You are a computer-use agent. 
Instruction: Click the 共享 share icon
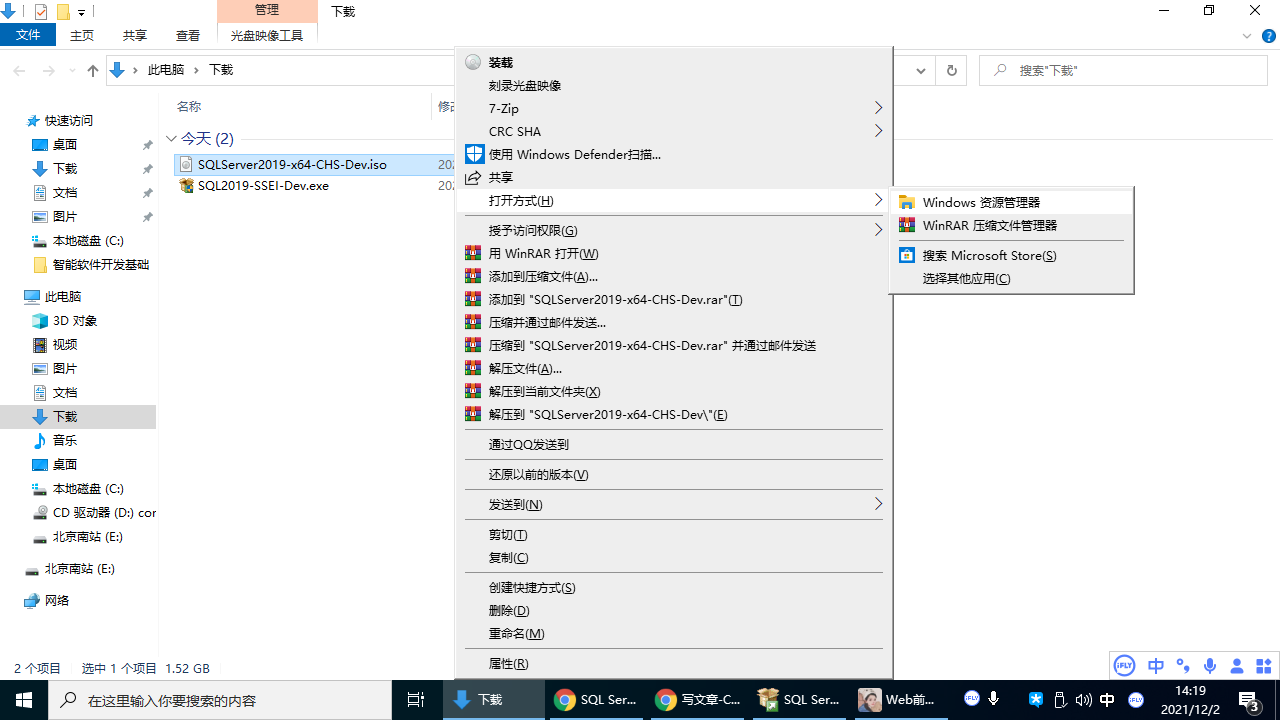pyautogui.click(x=473, y=177)
